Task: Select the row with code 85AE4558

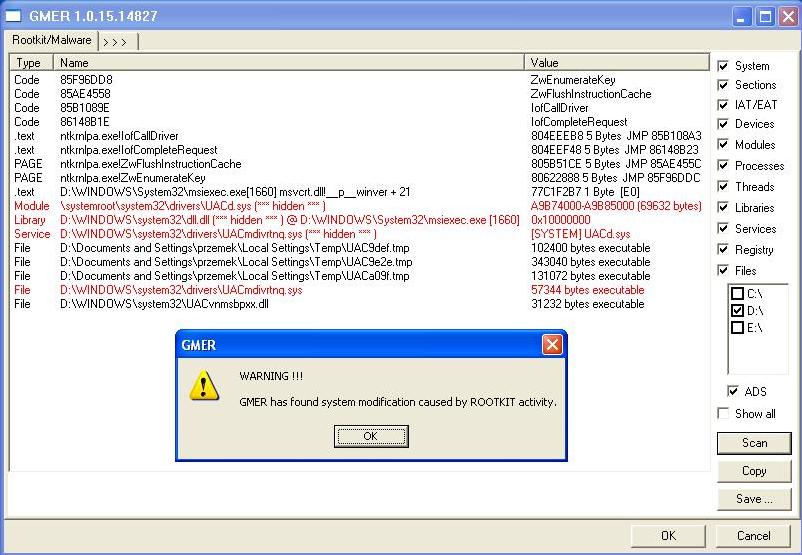Action: [359, 94]
